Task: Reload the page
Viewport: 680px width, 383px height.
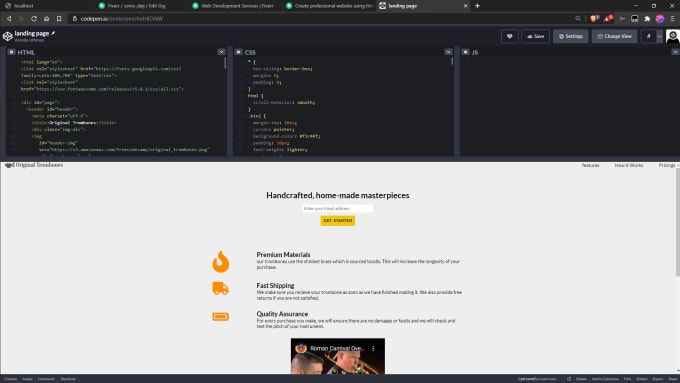Action: point(34,19)
